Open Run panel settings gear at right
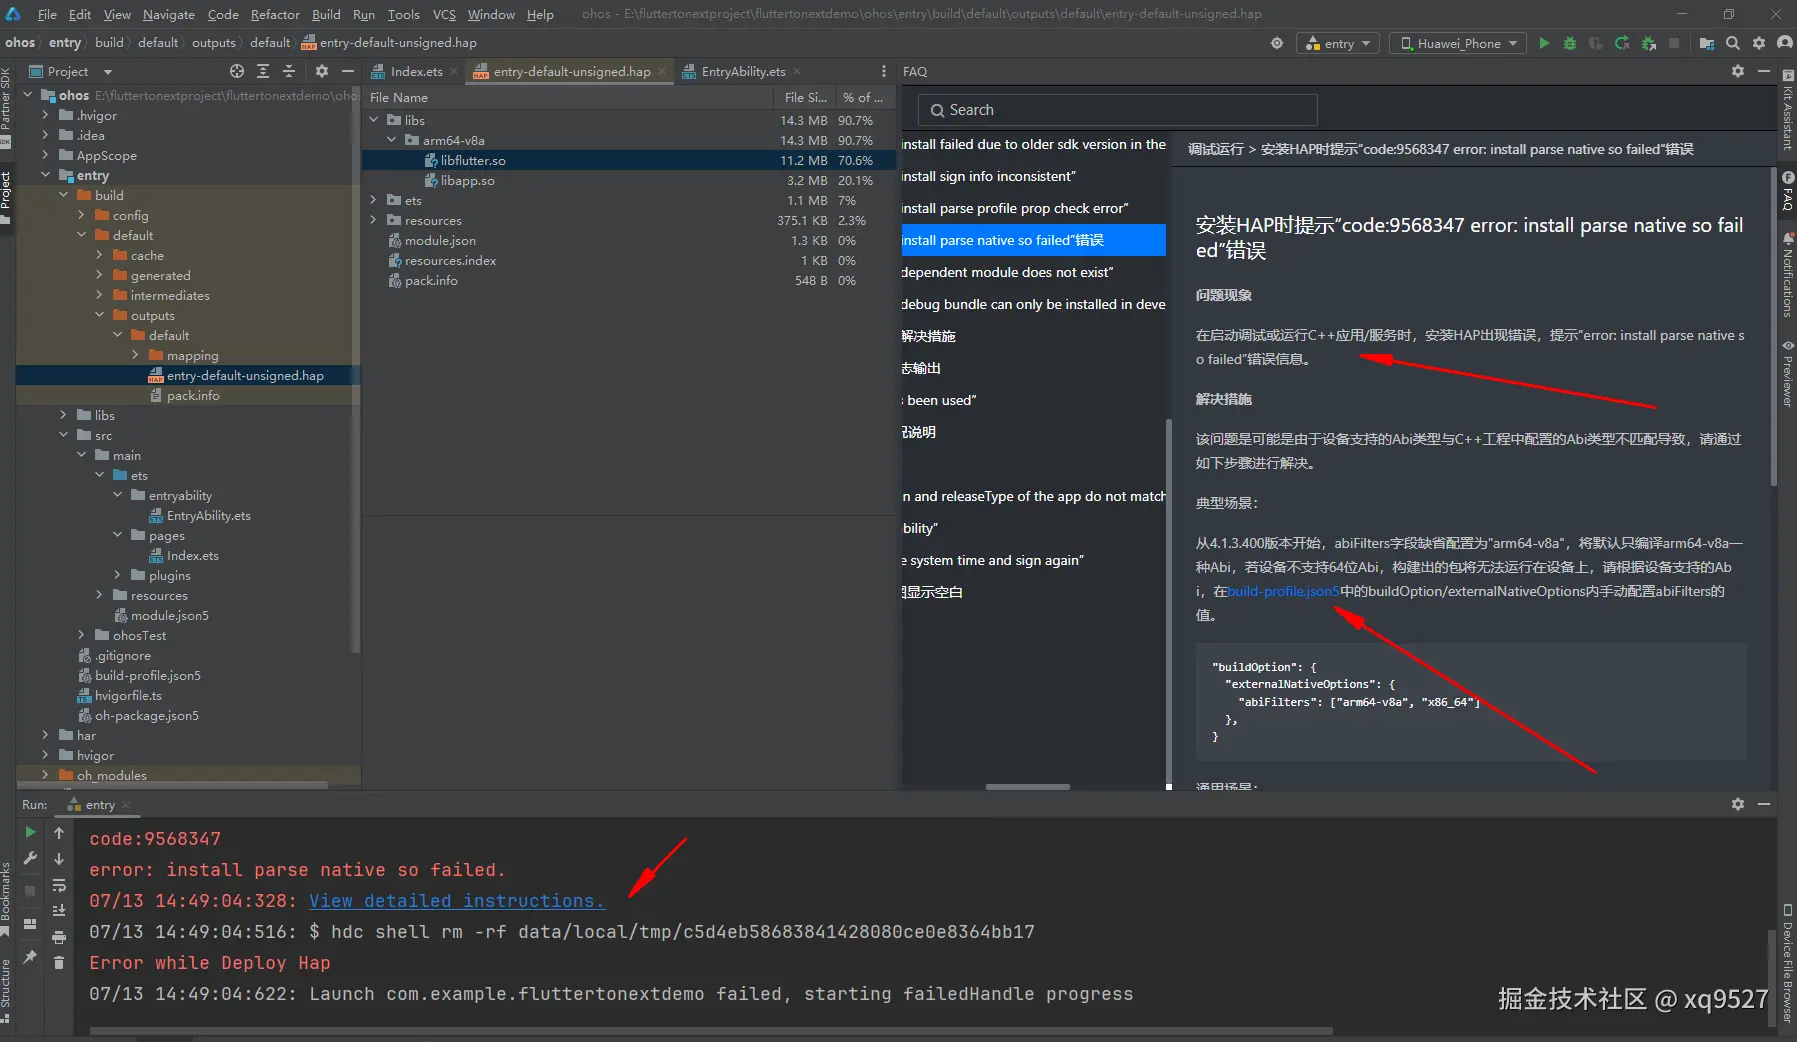Screen dimensions: 1797x1042 point(1738,804)
